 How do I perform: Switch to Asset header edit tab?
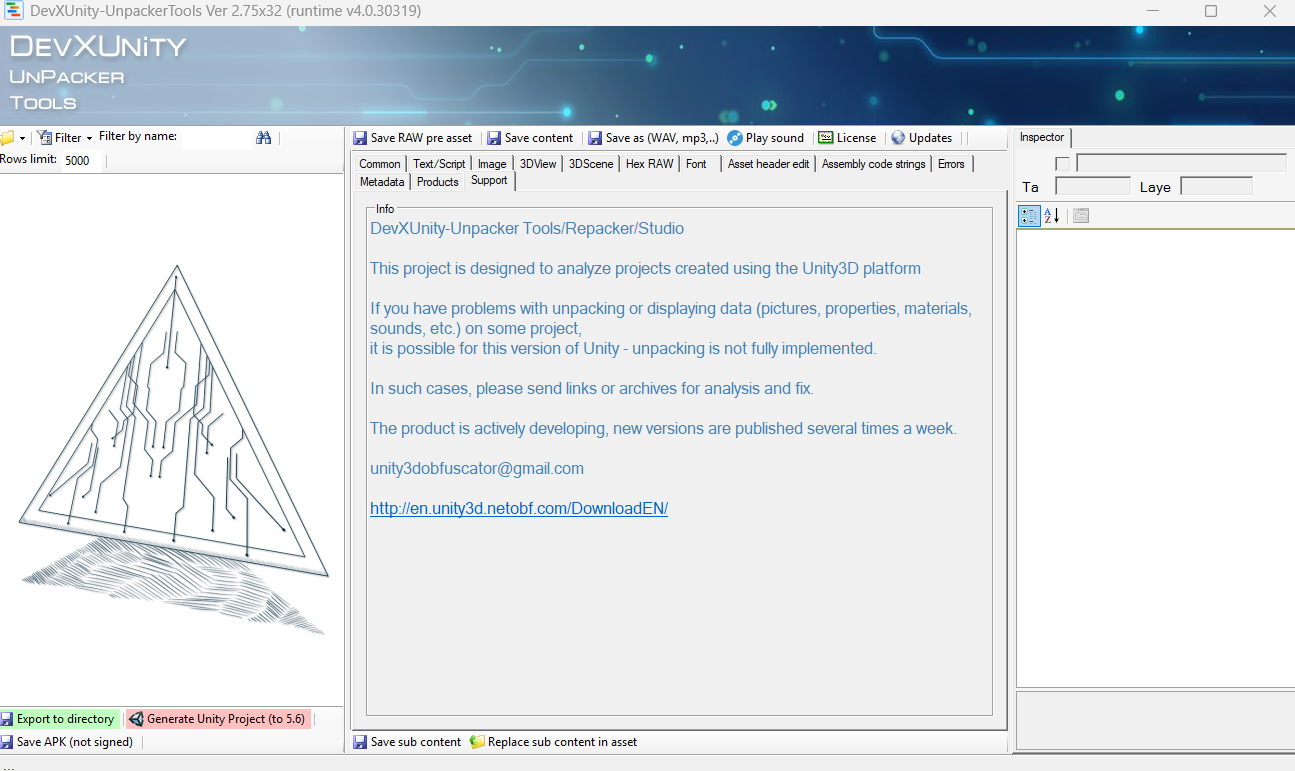(x=768, y=164)
